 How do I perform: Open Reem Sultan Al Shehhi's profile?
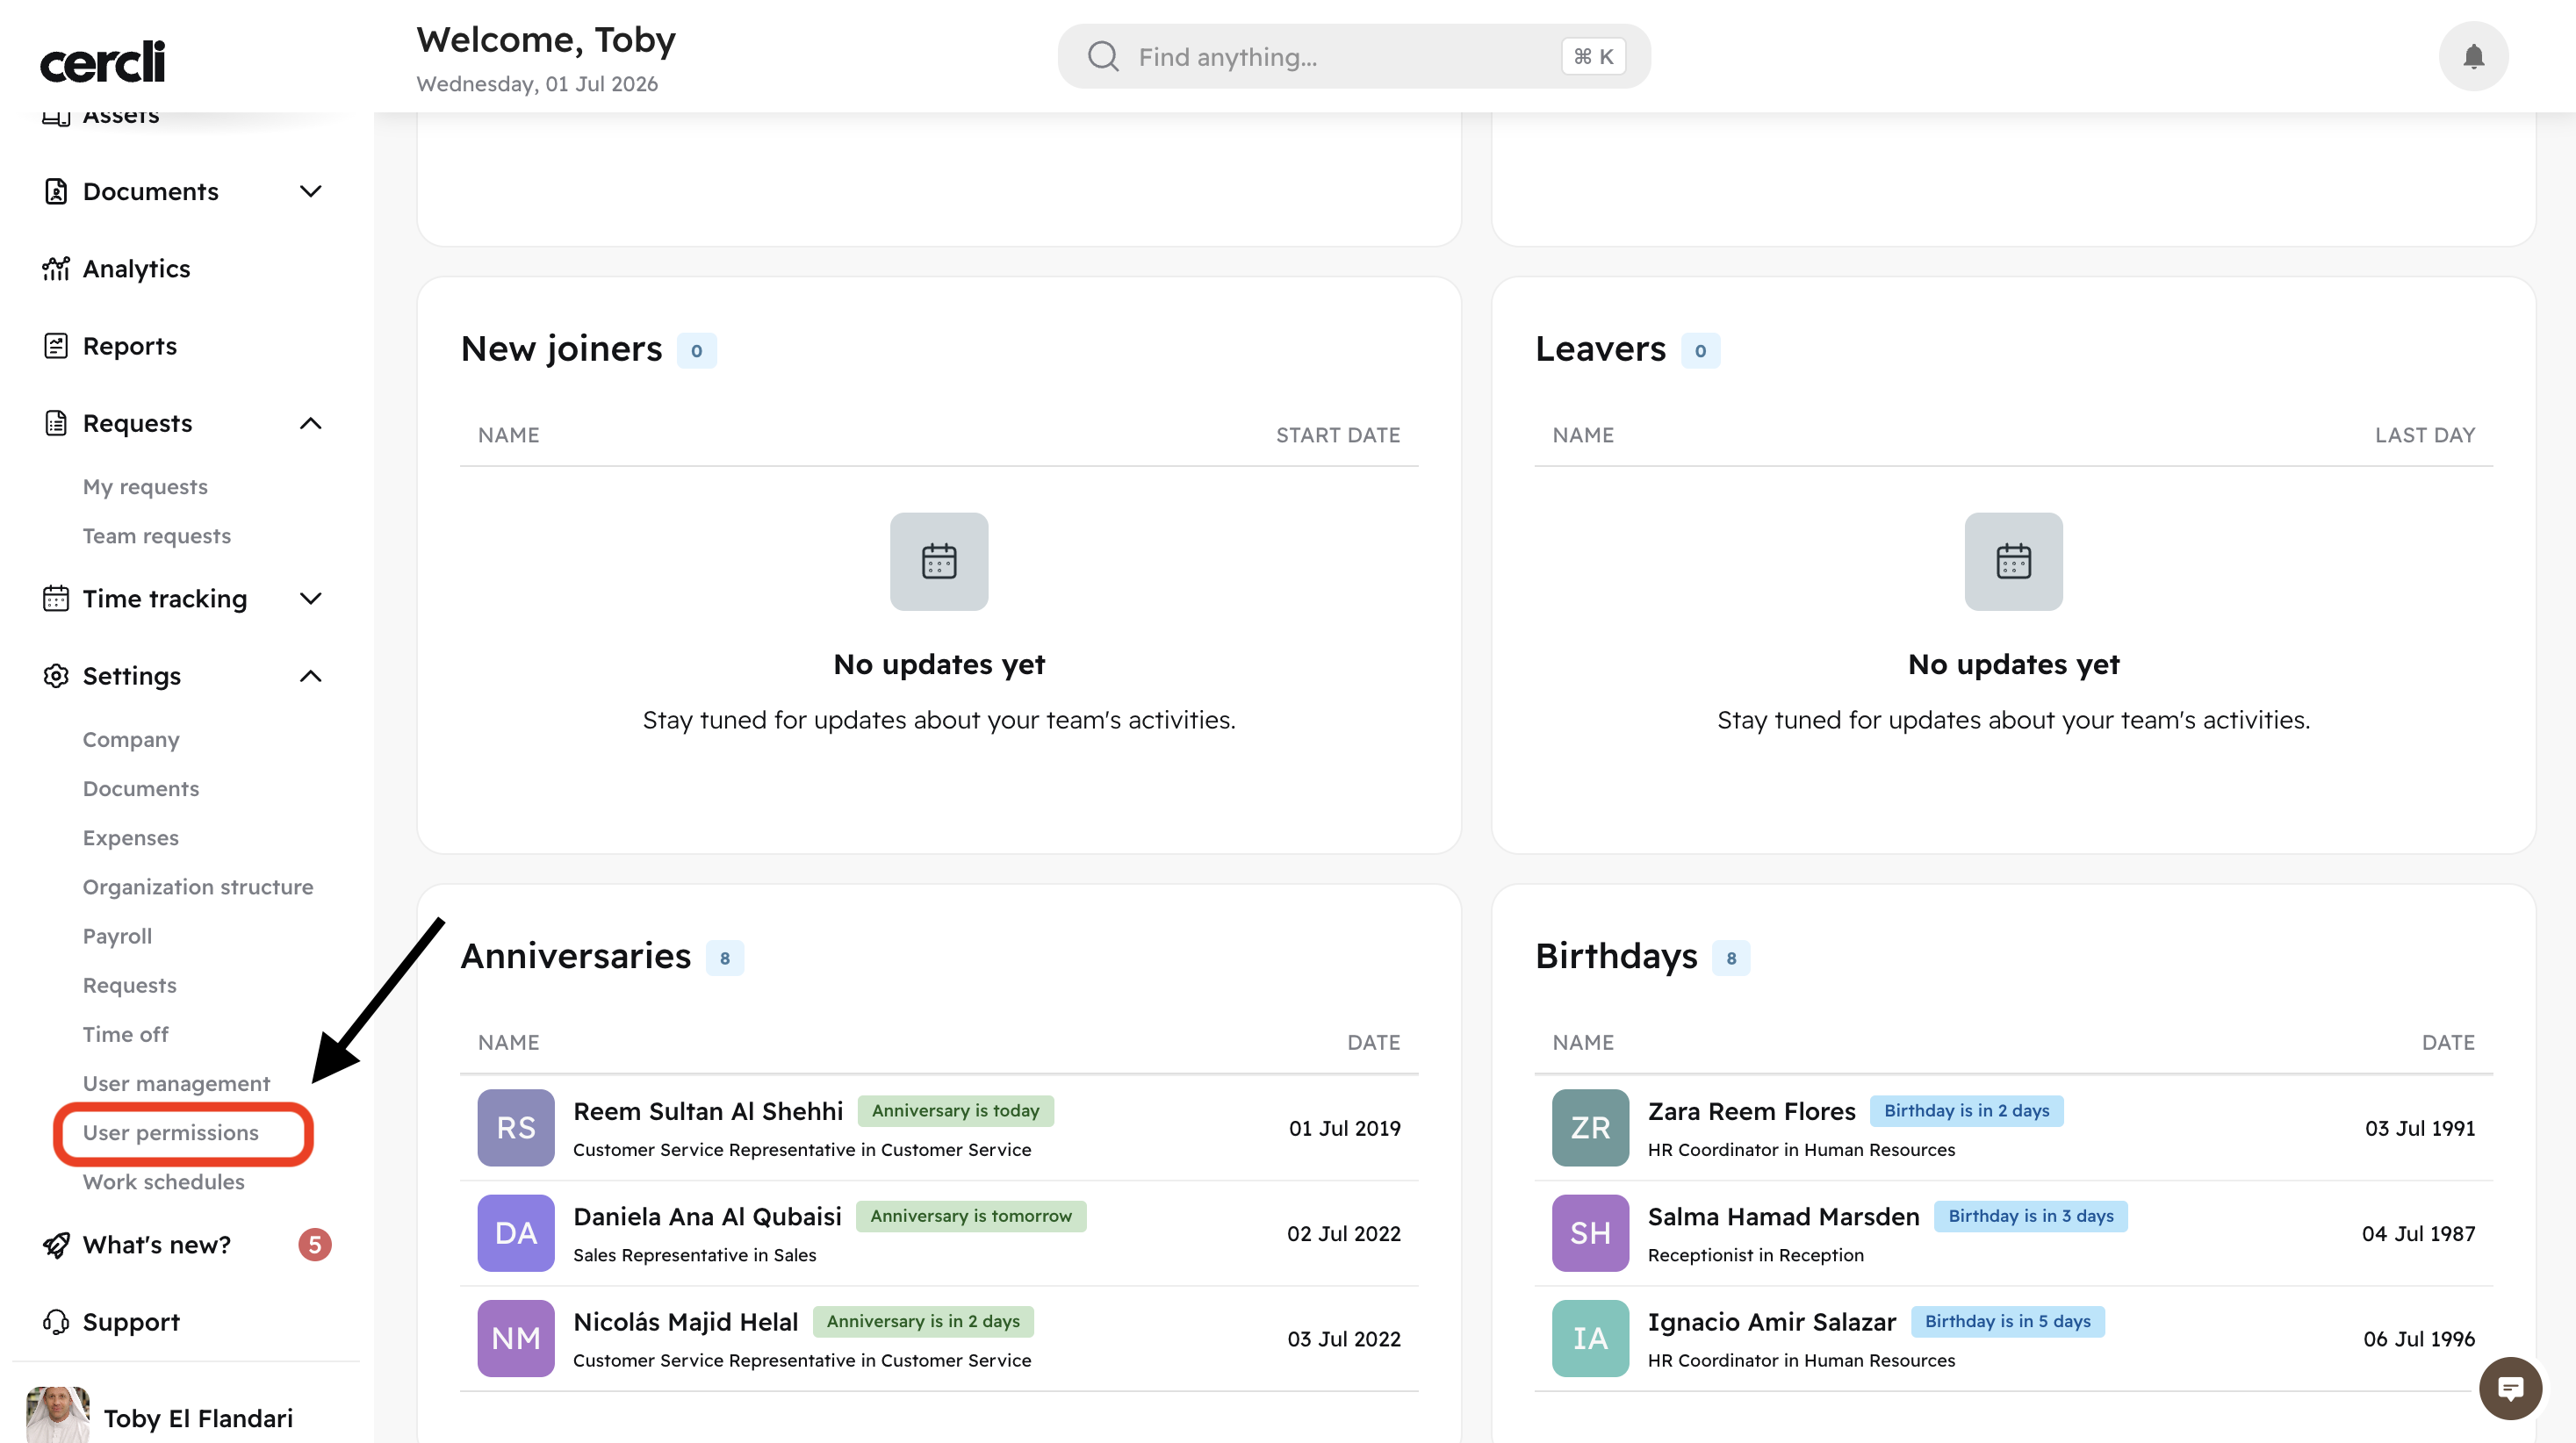pyautogui.click(x=708, y=1111)
